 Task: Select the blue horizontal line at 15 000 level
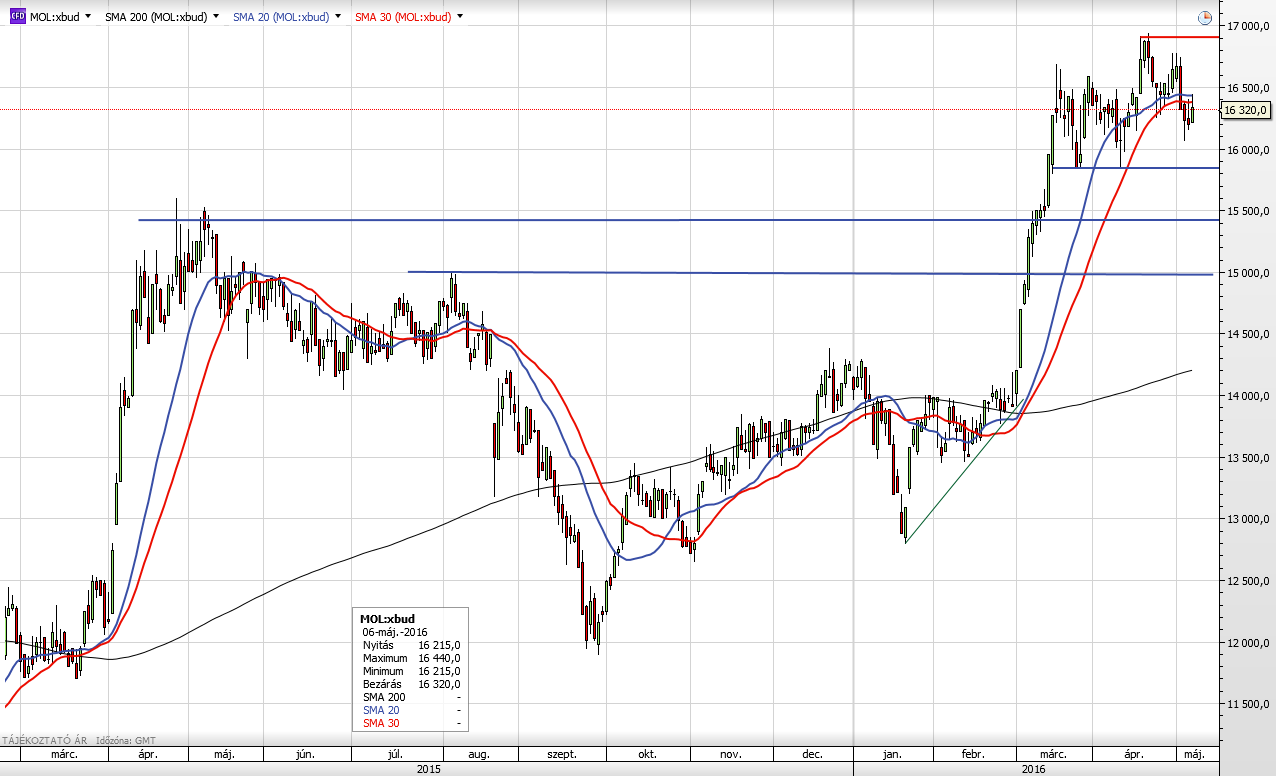[810, 273]
